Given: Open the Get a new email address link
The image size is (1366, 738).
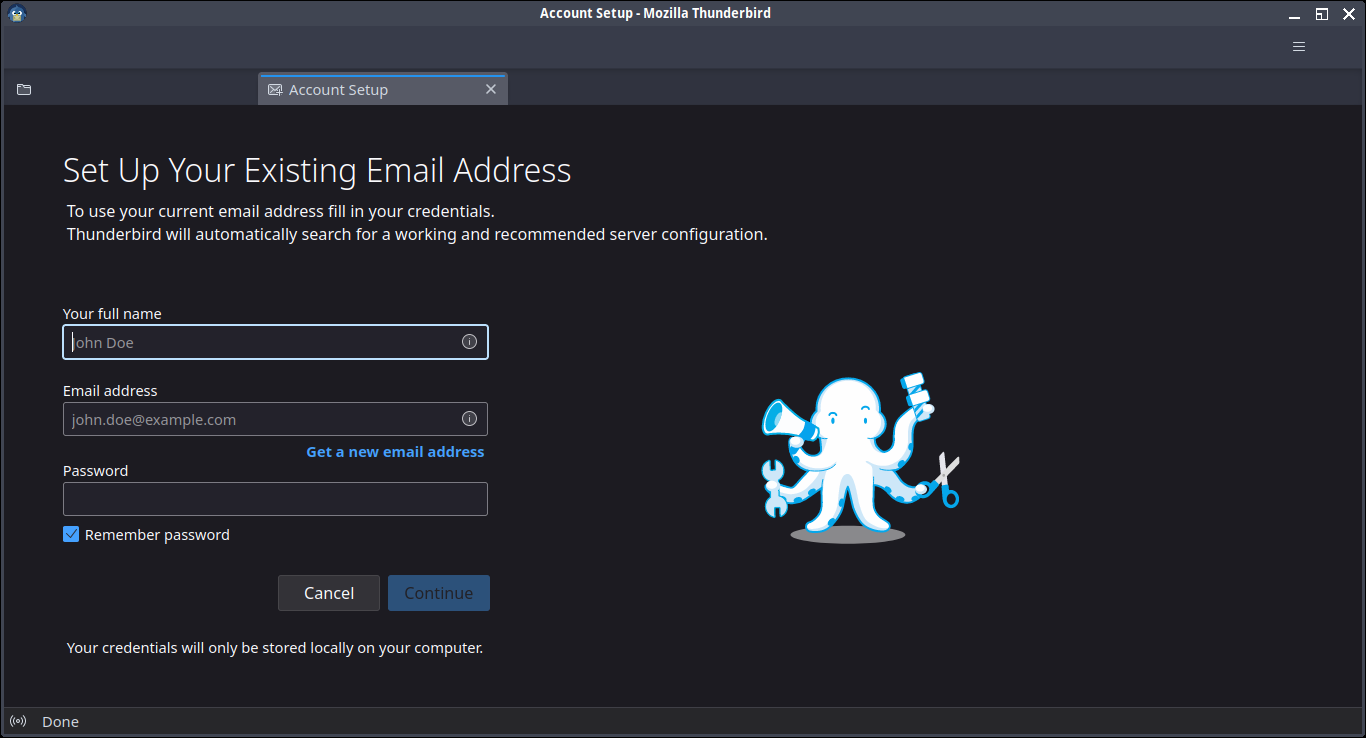Looking at the screenshot, I should [x=395, y=452].
